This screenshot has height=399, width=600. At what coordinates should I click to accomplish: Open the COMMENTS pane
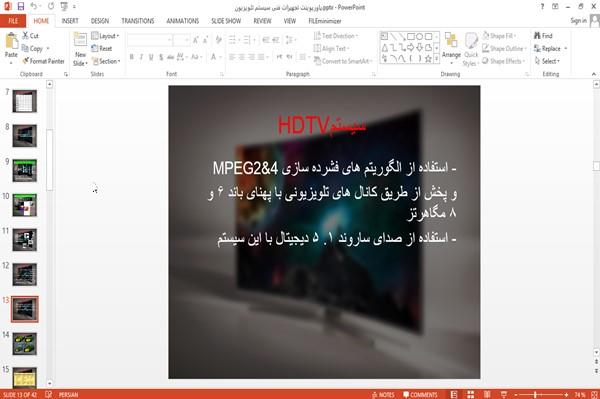click(420, 394)
